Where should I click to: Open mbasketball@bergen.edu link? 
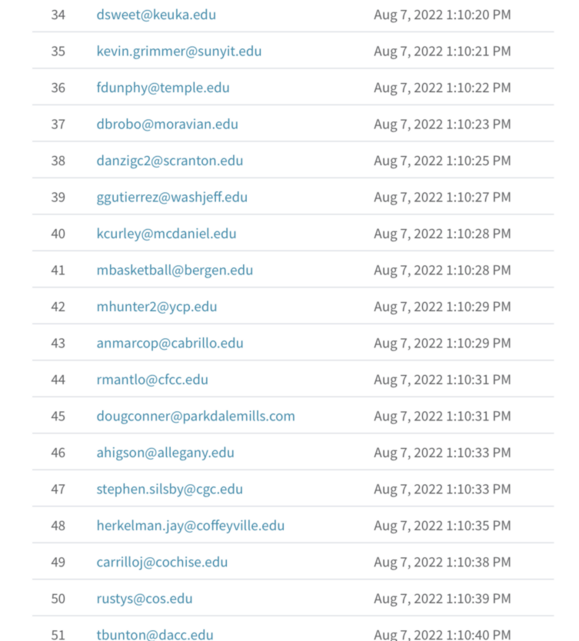[x=175, y=270]
